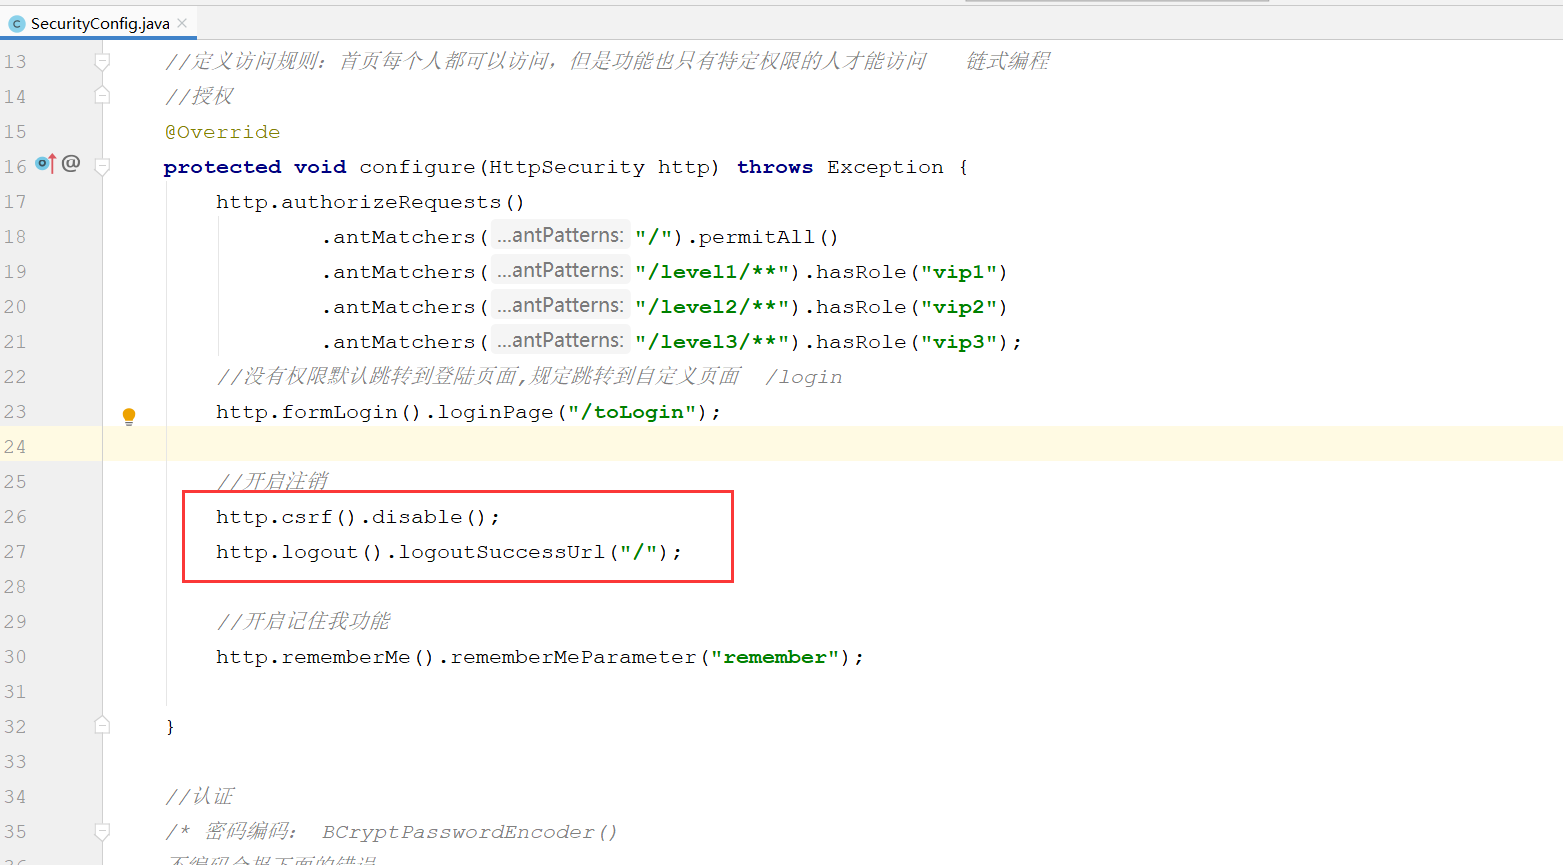Click the '/login' comment text on line 22
The image size is (1563, 865).
pos(804,377)
